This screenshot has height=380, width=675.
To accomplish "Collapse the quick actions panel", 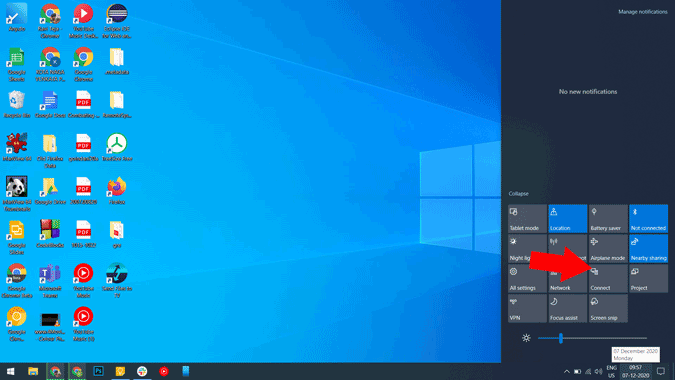I will coord(518,194).
